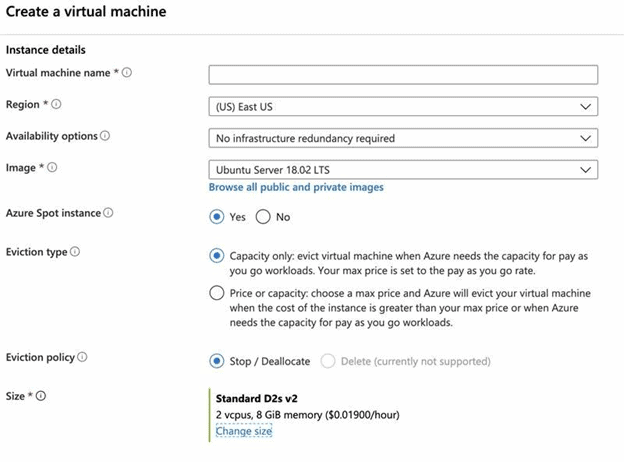Select Delete eviction policy radio
This screenshot has height=462, width=624.
coord(328,361)
